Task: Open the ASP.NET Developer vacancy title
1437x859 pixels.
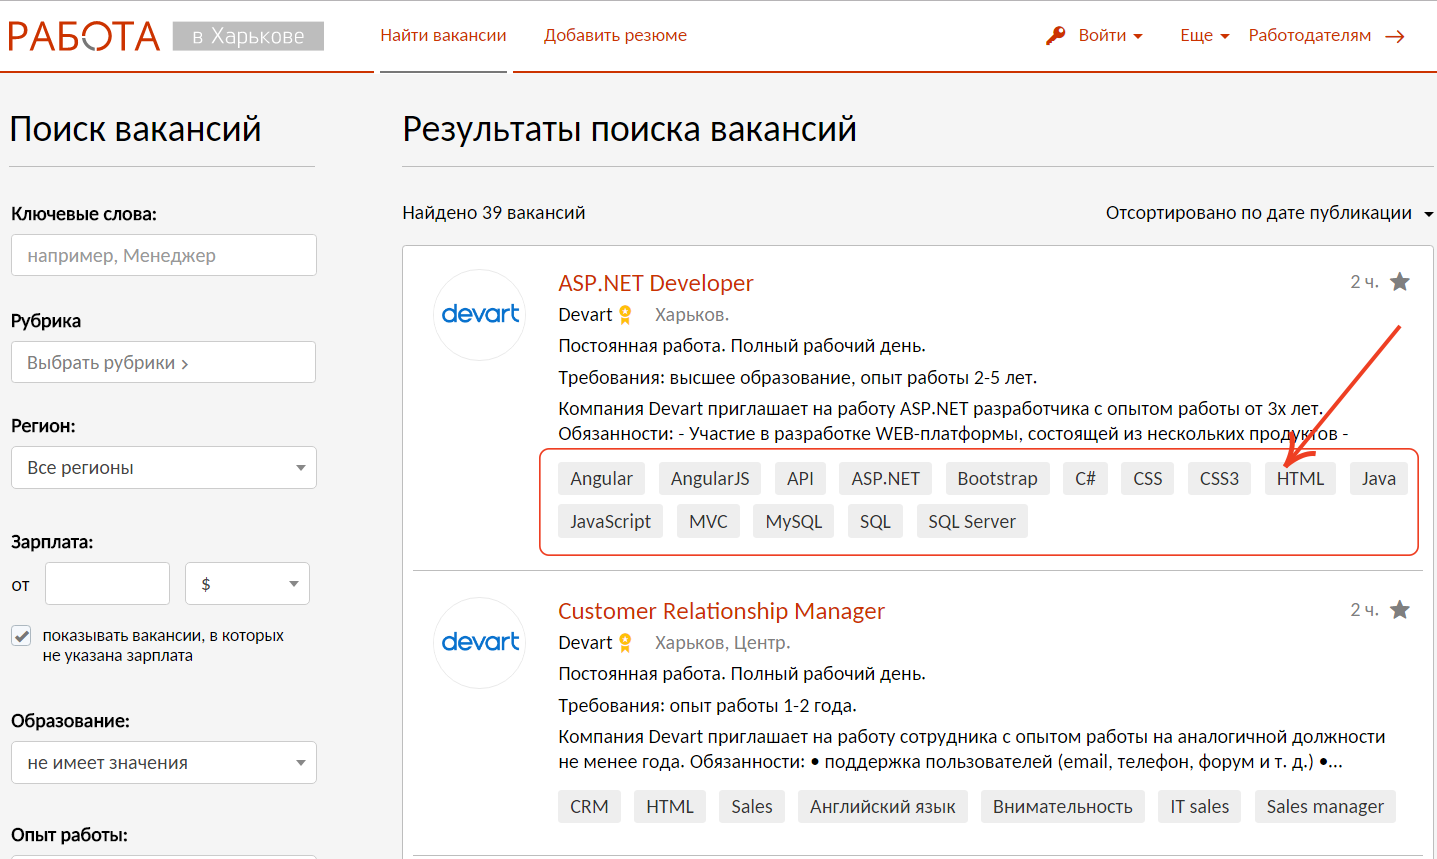Action: pos(656,283)
